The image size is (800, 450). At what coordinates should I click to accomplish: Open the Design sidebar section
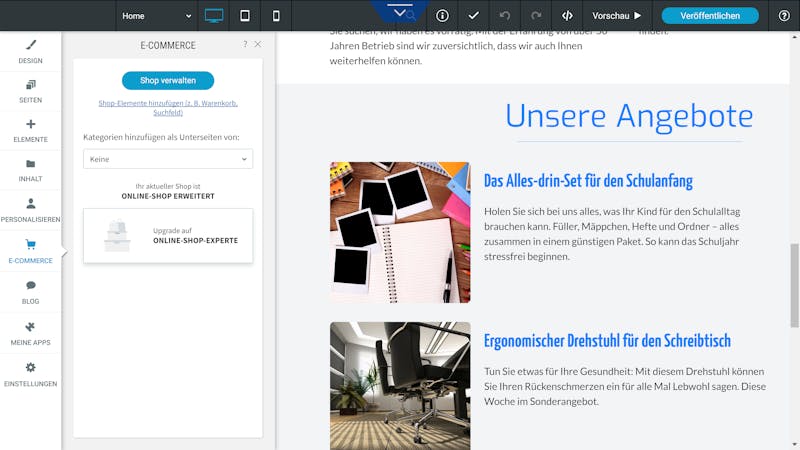click(31, 52)
